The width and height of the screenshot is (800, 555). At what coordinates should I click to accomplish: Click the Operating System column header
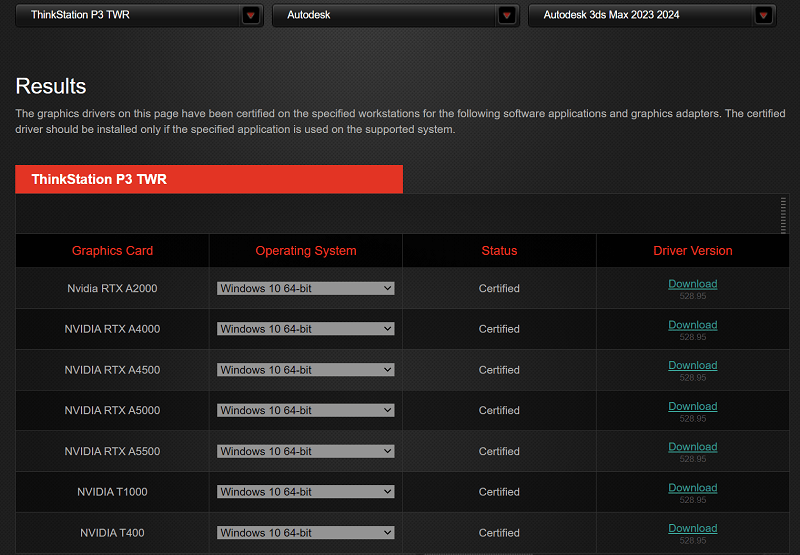306,250
